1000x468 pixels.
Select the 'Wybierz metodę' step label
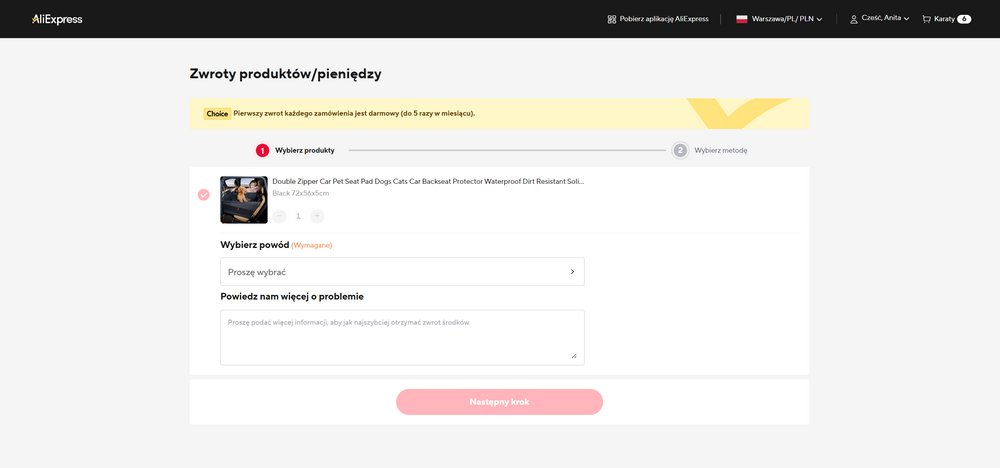[720, 150]
